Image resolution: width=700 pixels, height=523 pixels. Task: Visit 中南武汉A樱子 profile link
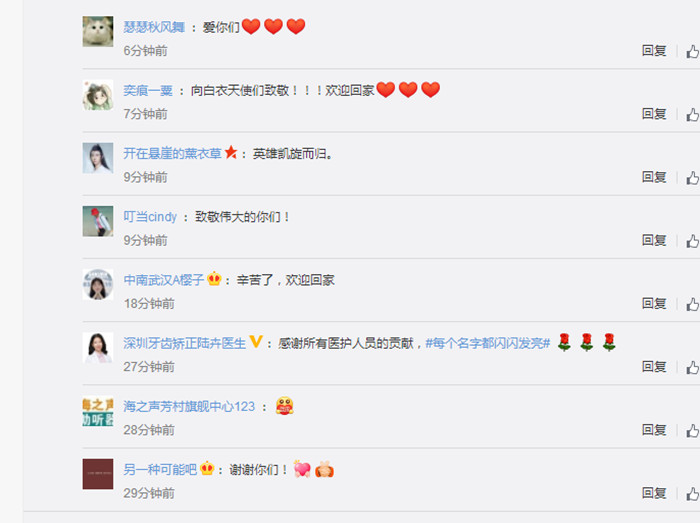click(163, 280)
